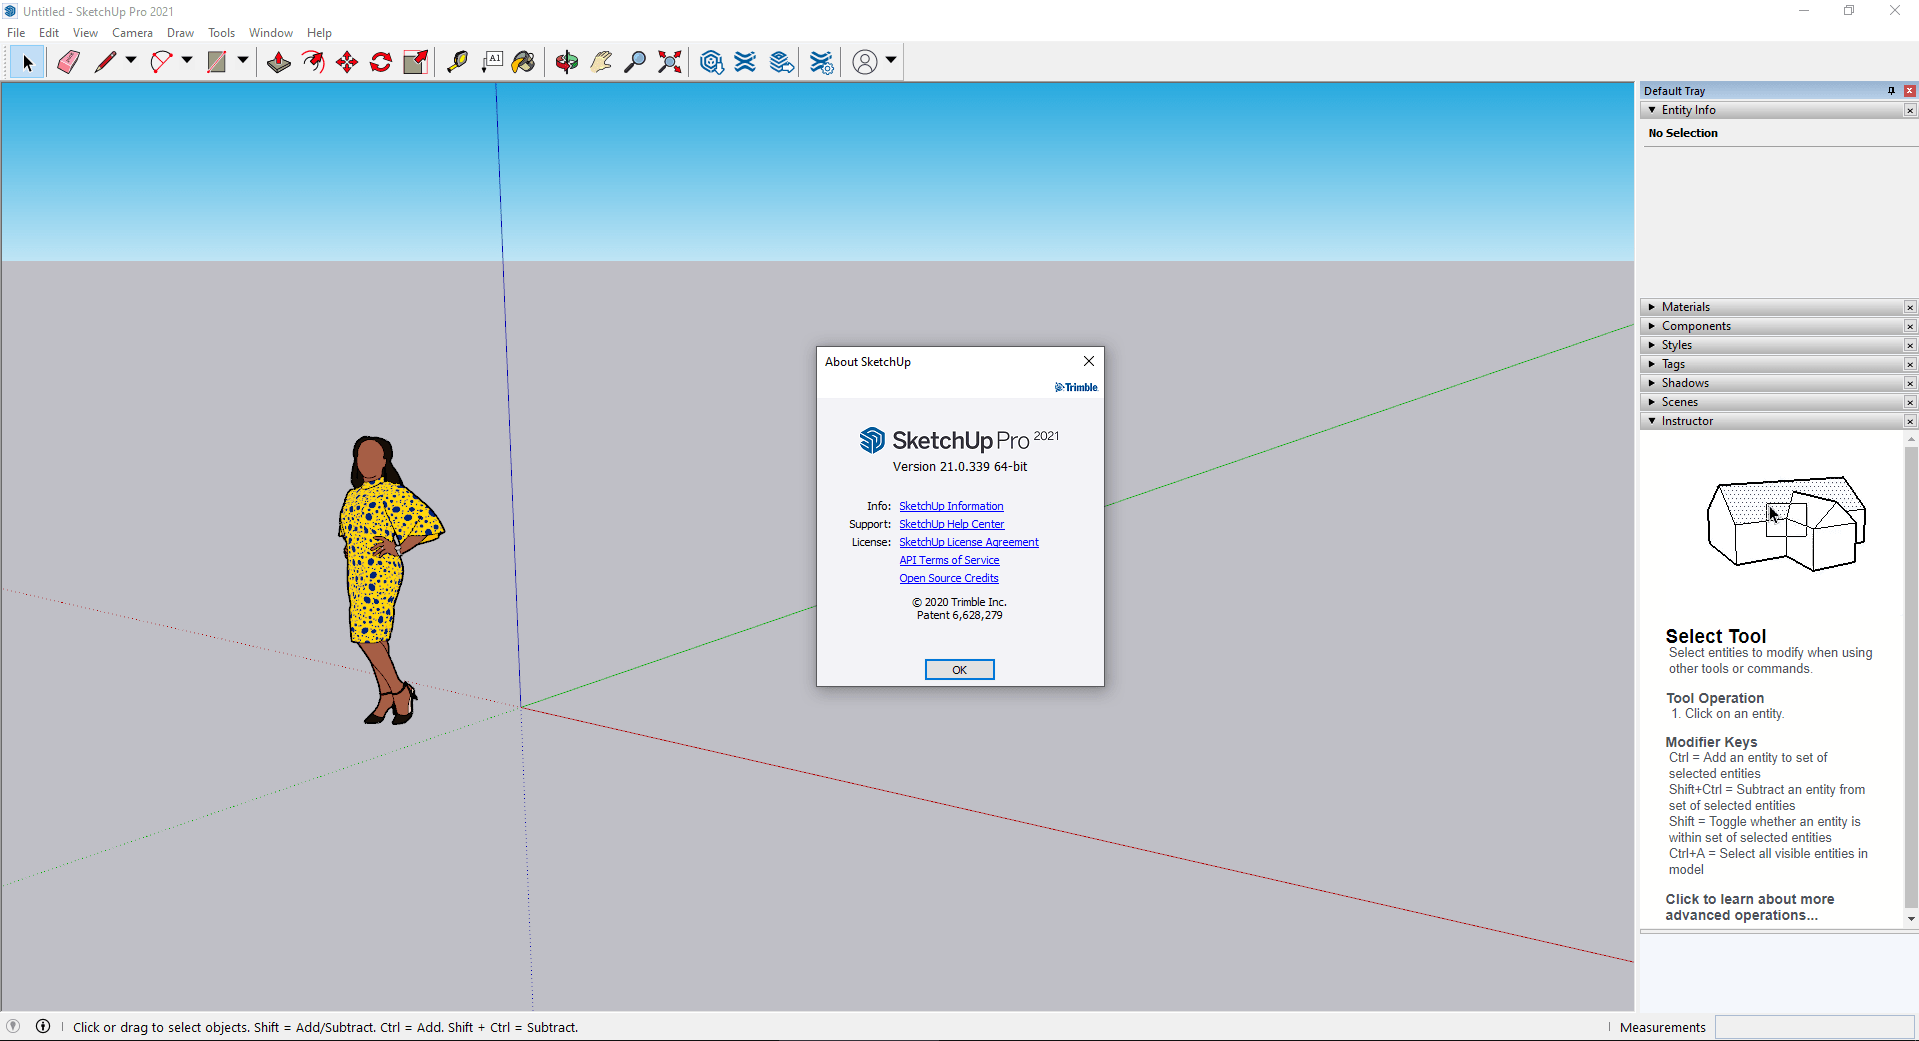Image resolution: width=1919 pixels, height=1041 pixels.
Task: Activate the Paint Bucket tool
Action: (x=523, y=62)
